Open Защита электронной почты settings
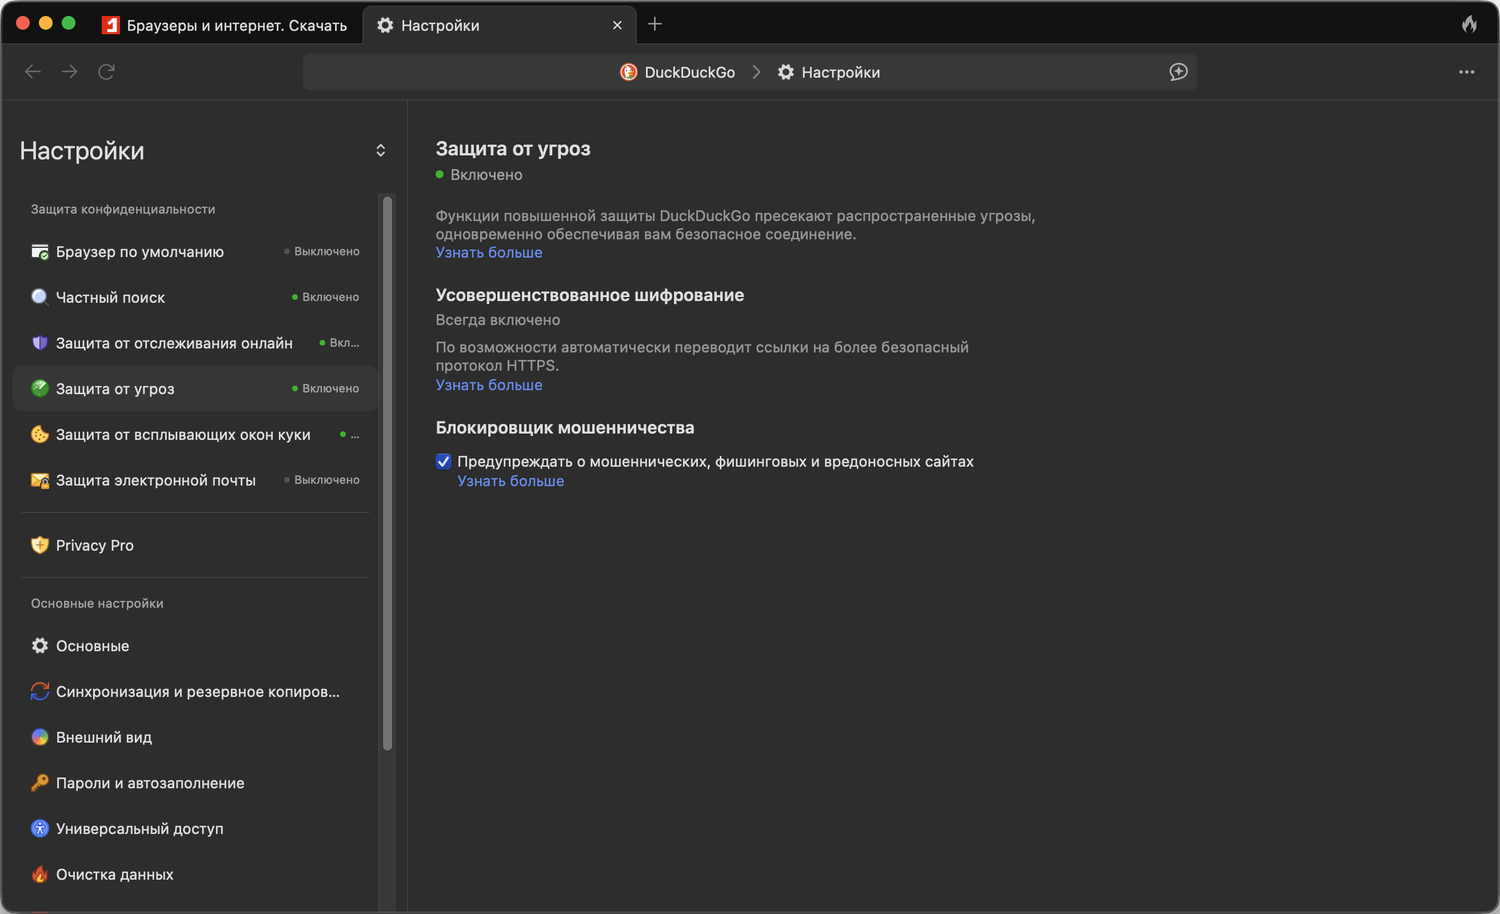1500x914 pixels. pos(156,480)
